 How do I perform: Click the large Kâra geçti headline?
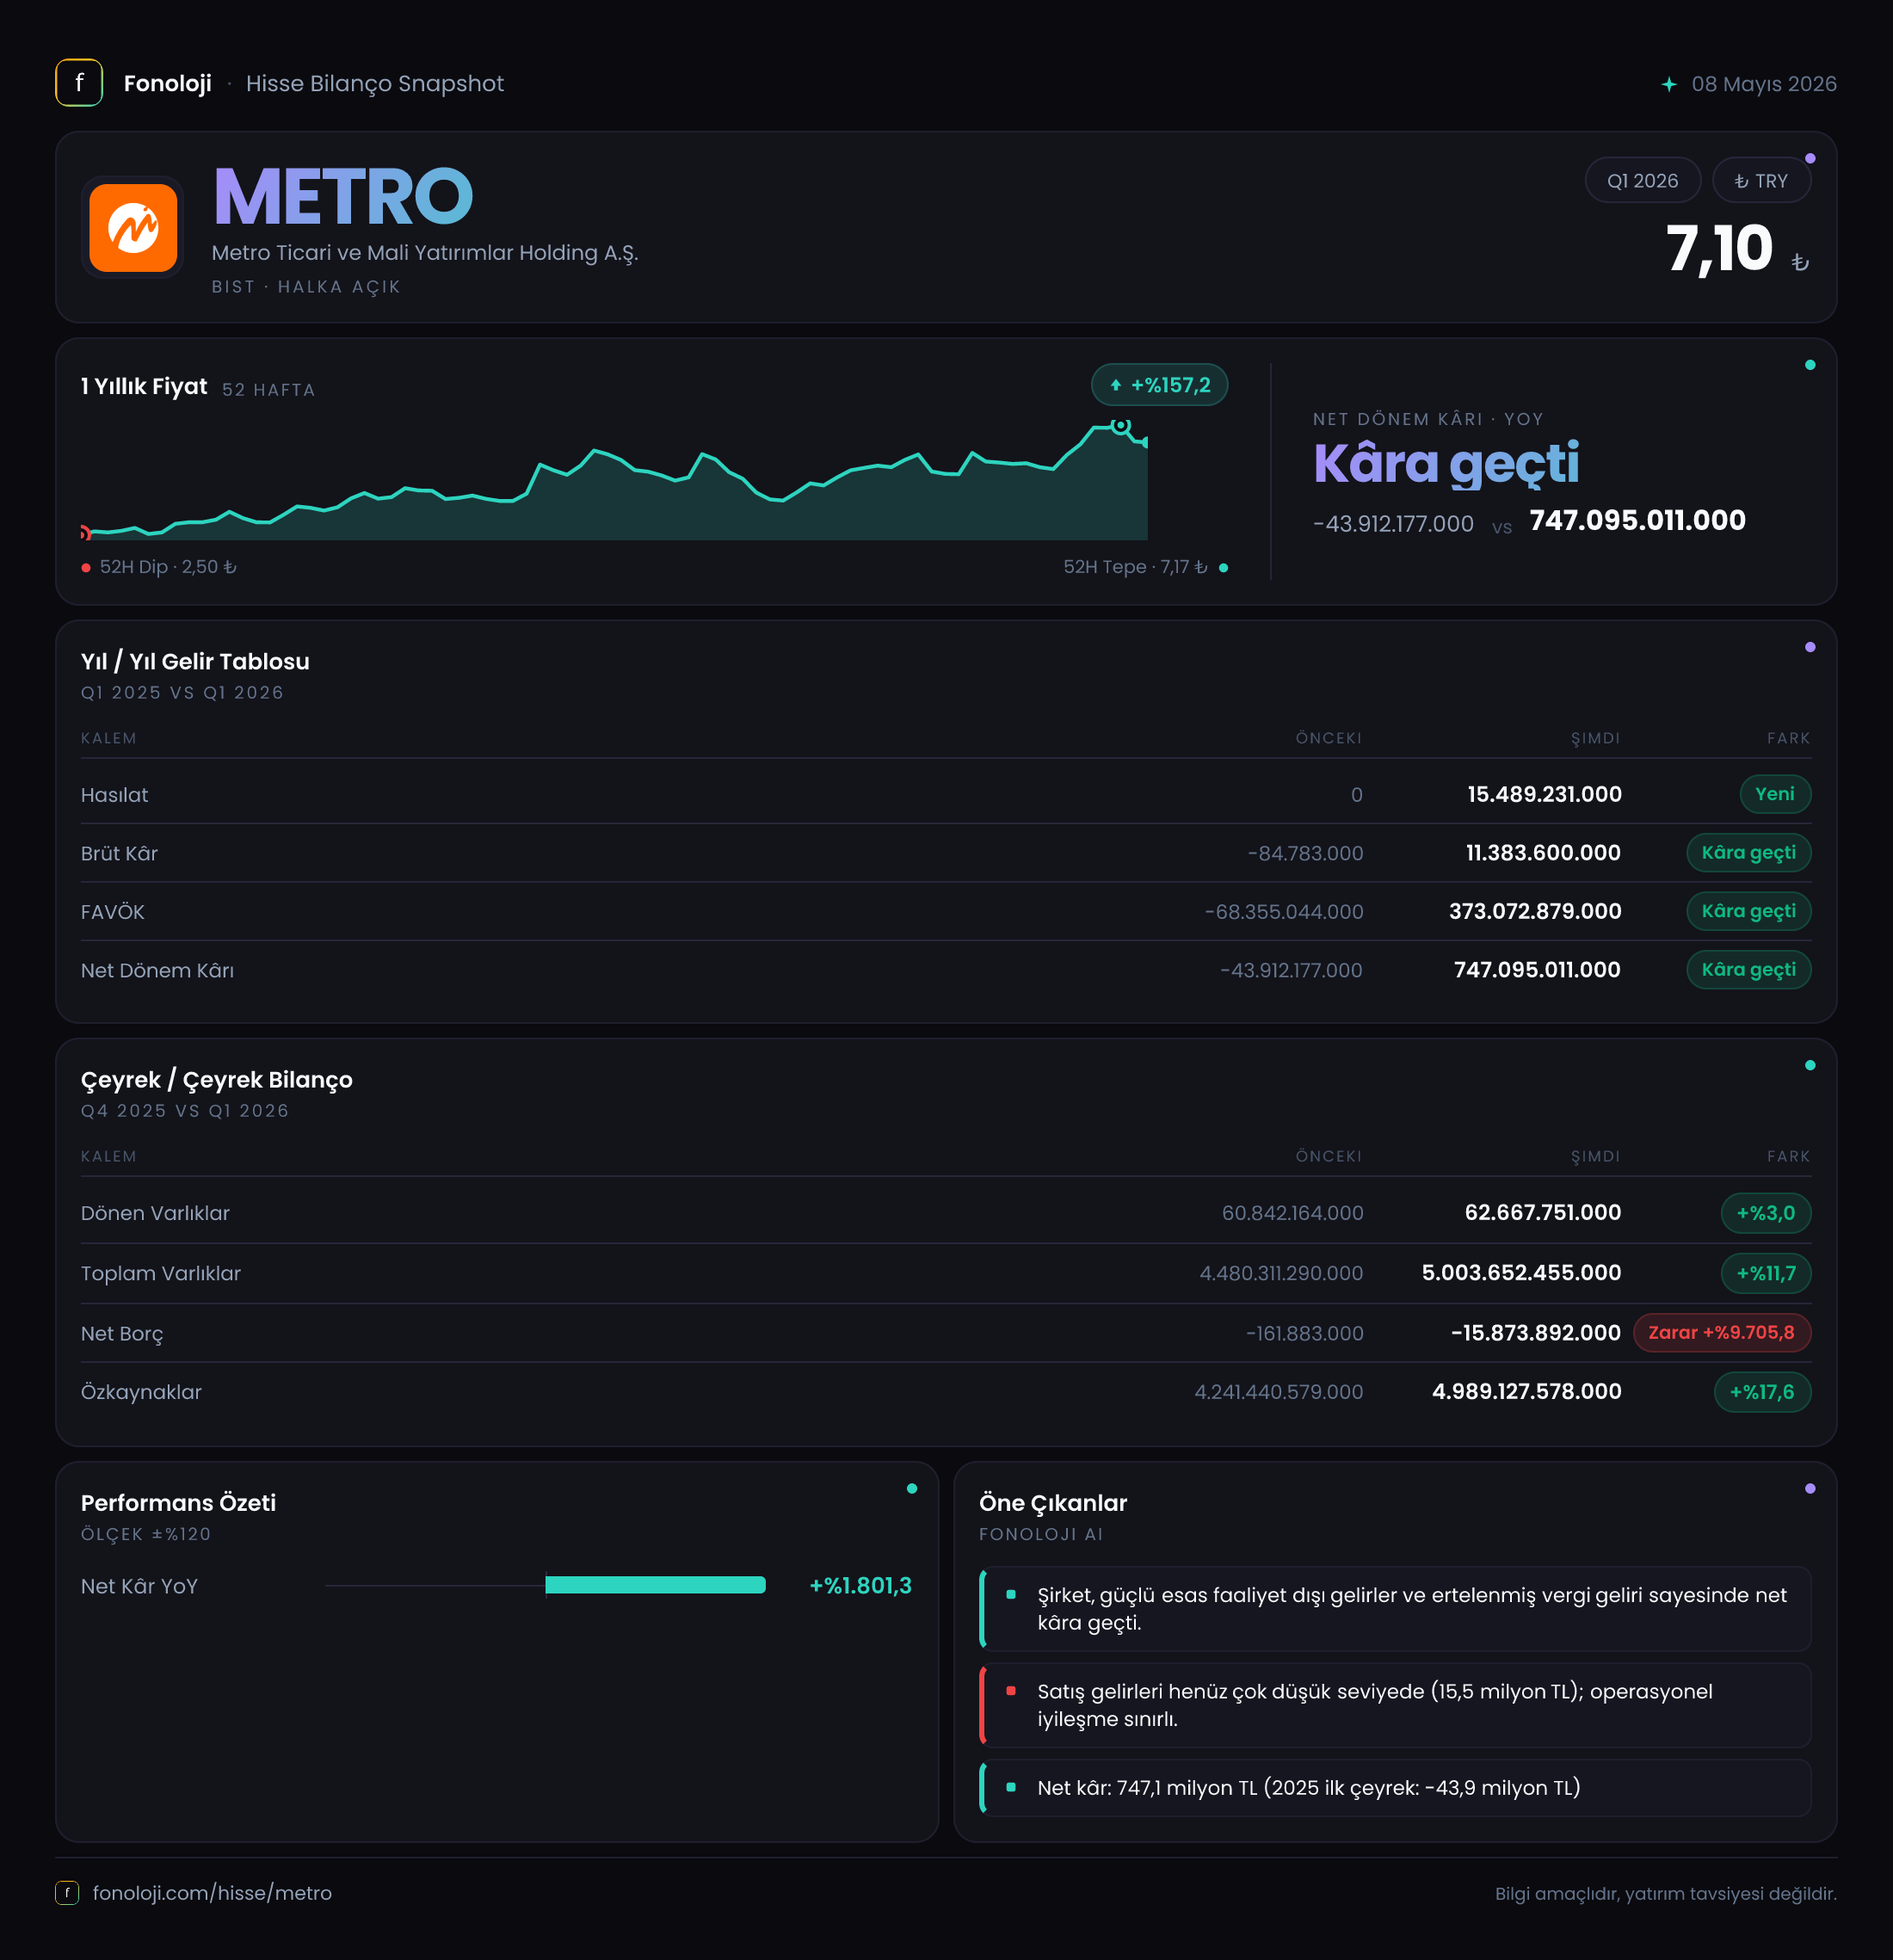(x=1446, y=463)
